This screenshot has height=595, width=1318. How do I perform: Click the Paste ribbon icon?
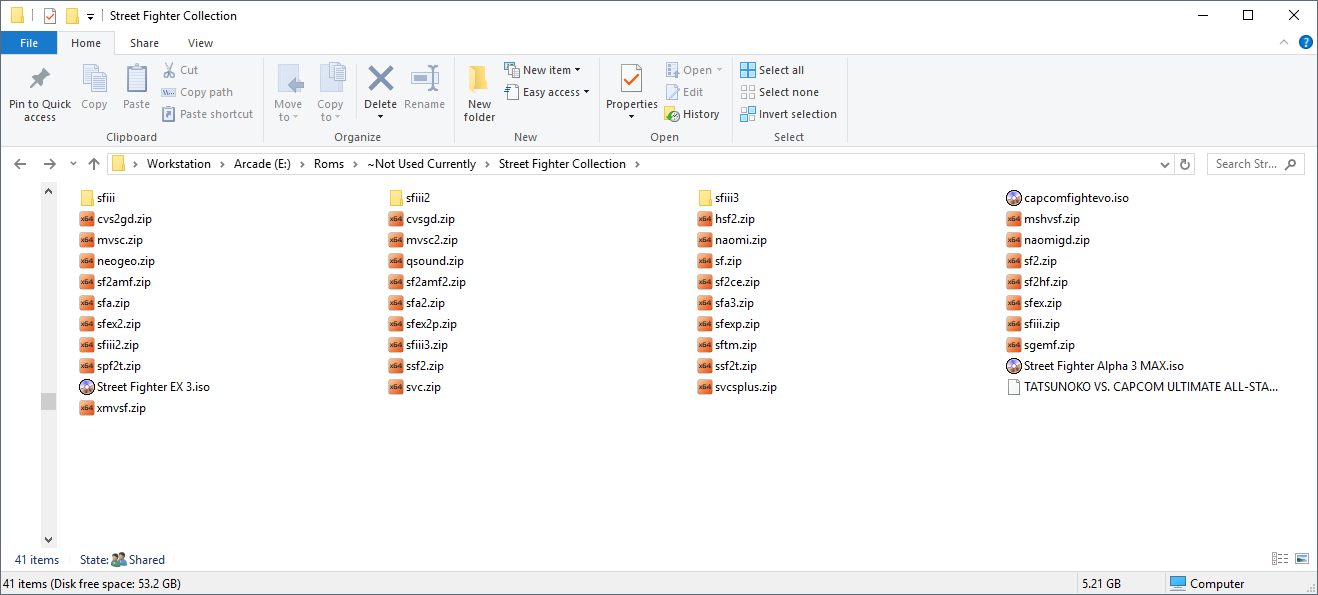pyautogui.click(x=137, y=79)
